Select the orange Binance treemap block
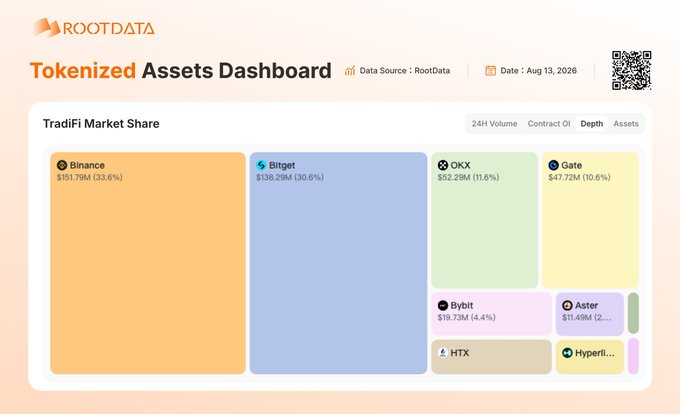Image resolution: width=680 pixels, height=414 pixels. [x=148, y=263]
